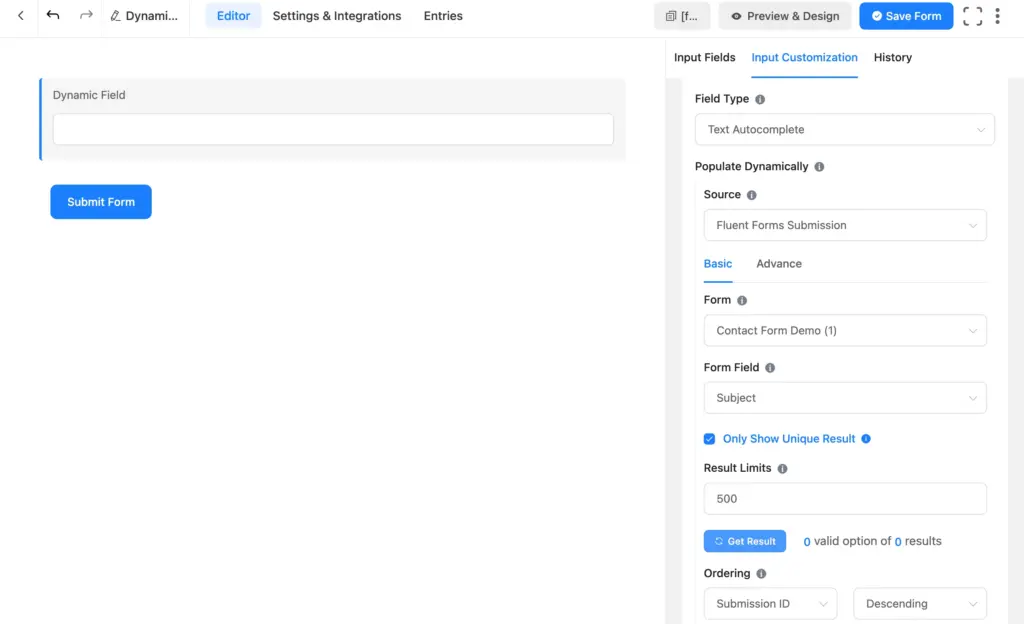This screenshot has width=1024, height=624.
Task: Go back using the left chevron icon
Action: pyautogui.click(x=21, y=16)
